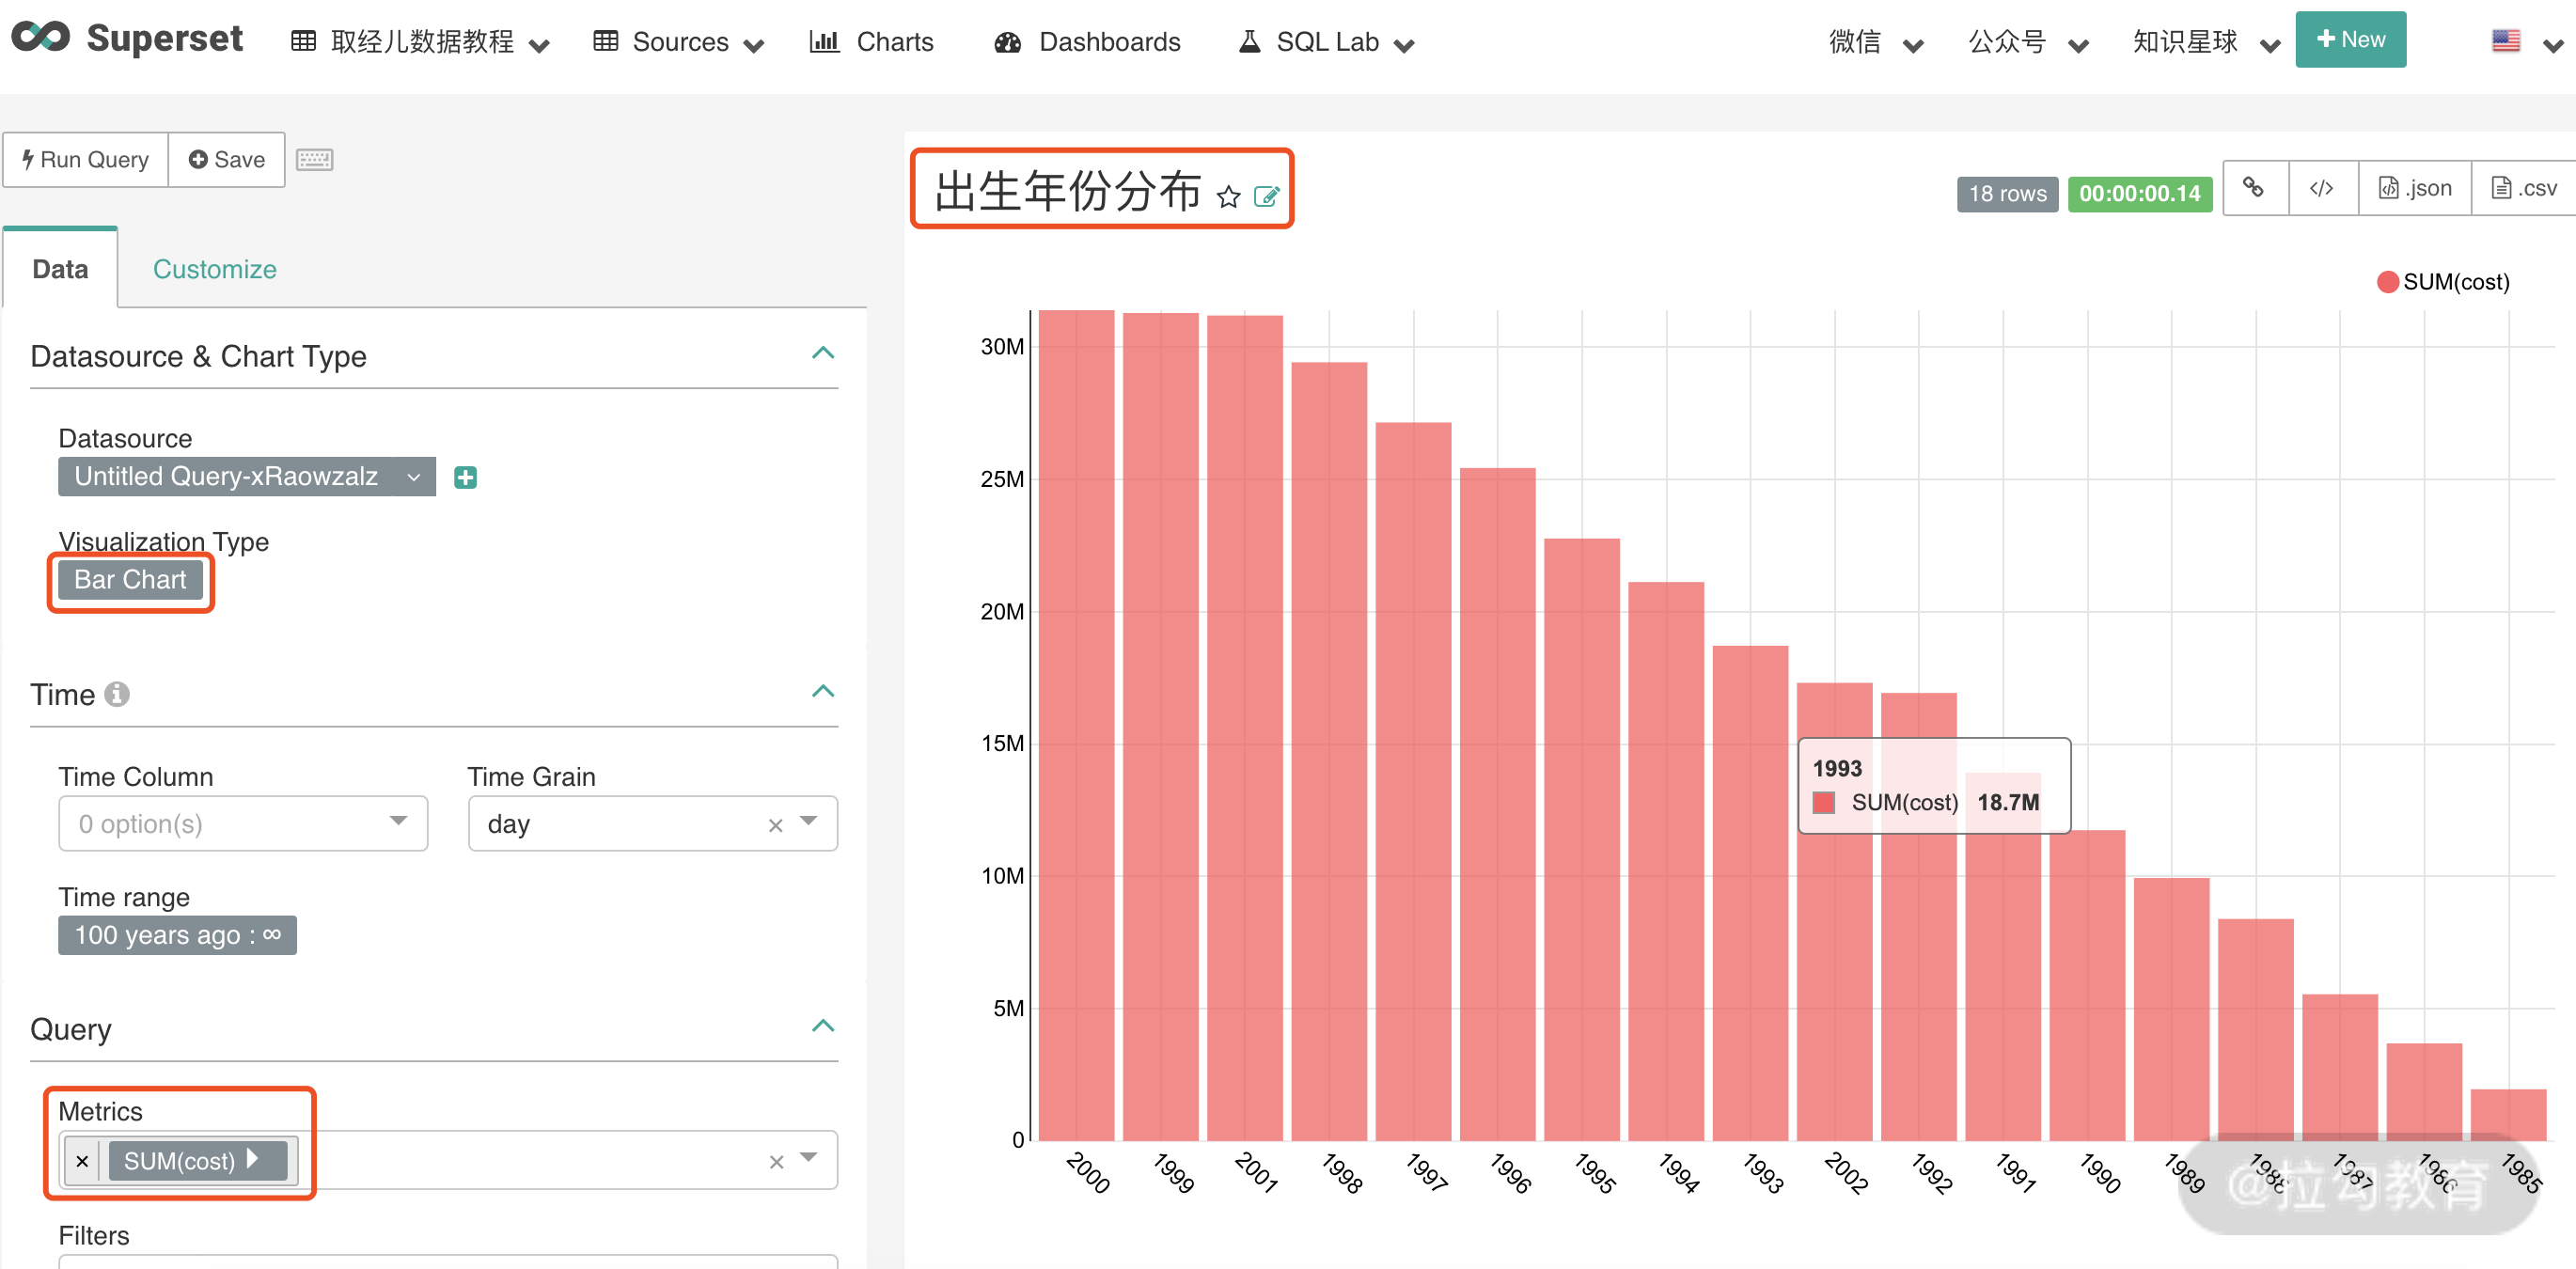Add new datasource with green plus icon
Screen dimensions: 2576x1269
465,477
